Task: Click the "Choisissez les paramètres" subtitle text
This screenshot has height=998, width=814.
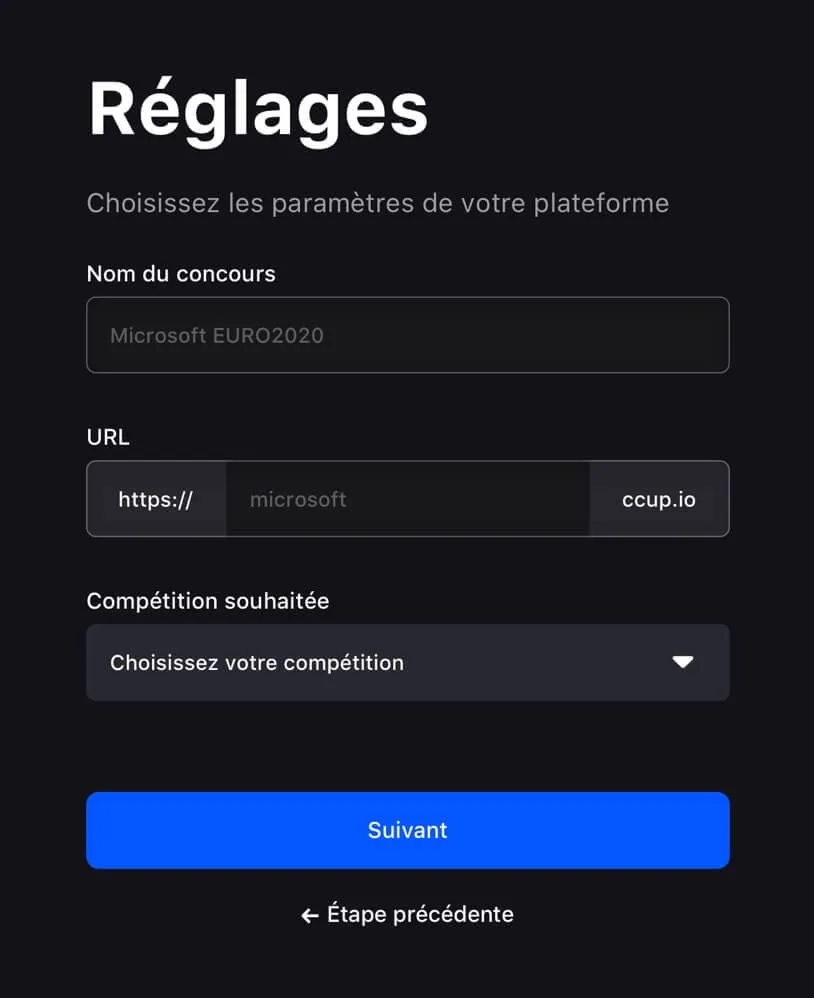Action: [x=377, y=203]
